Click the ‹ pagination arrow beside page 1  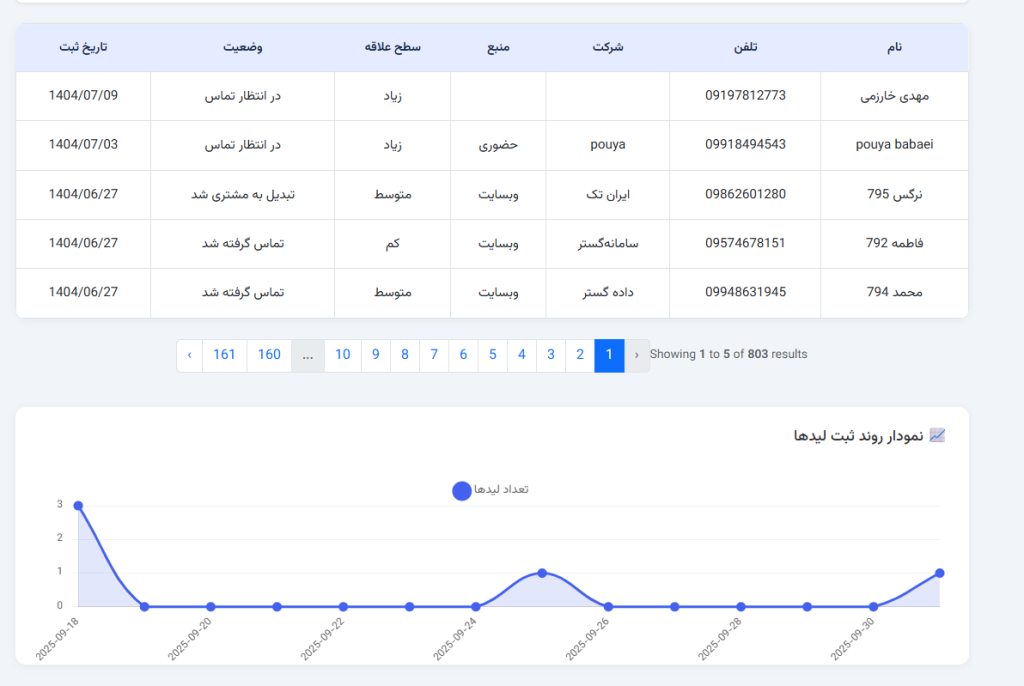coord(637,355)
